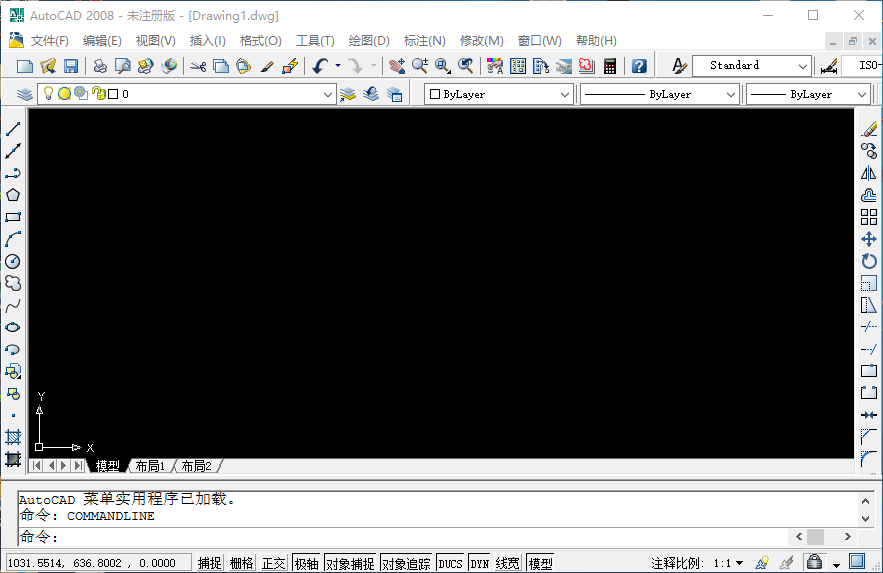The width and height of the screenshot is (883, 573).
Task: Click the Save icon in the standard toolbar
Action: click(x=71, y=66)
